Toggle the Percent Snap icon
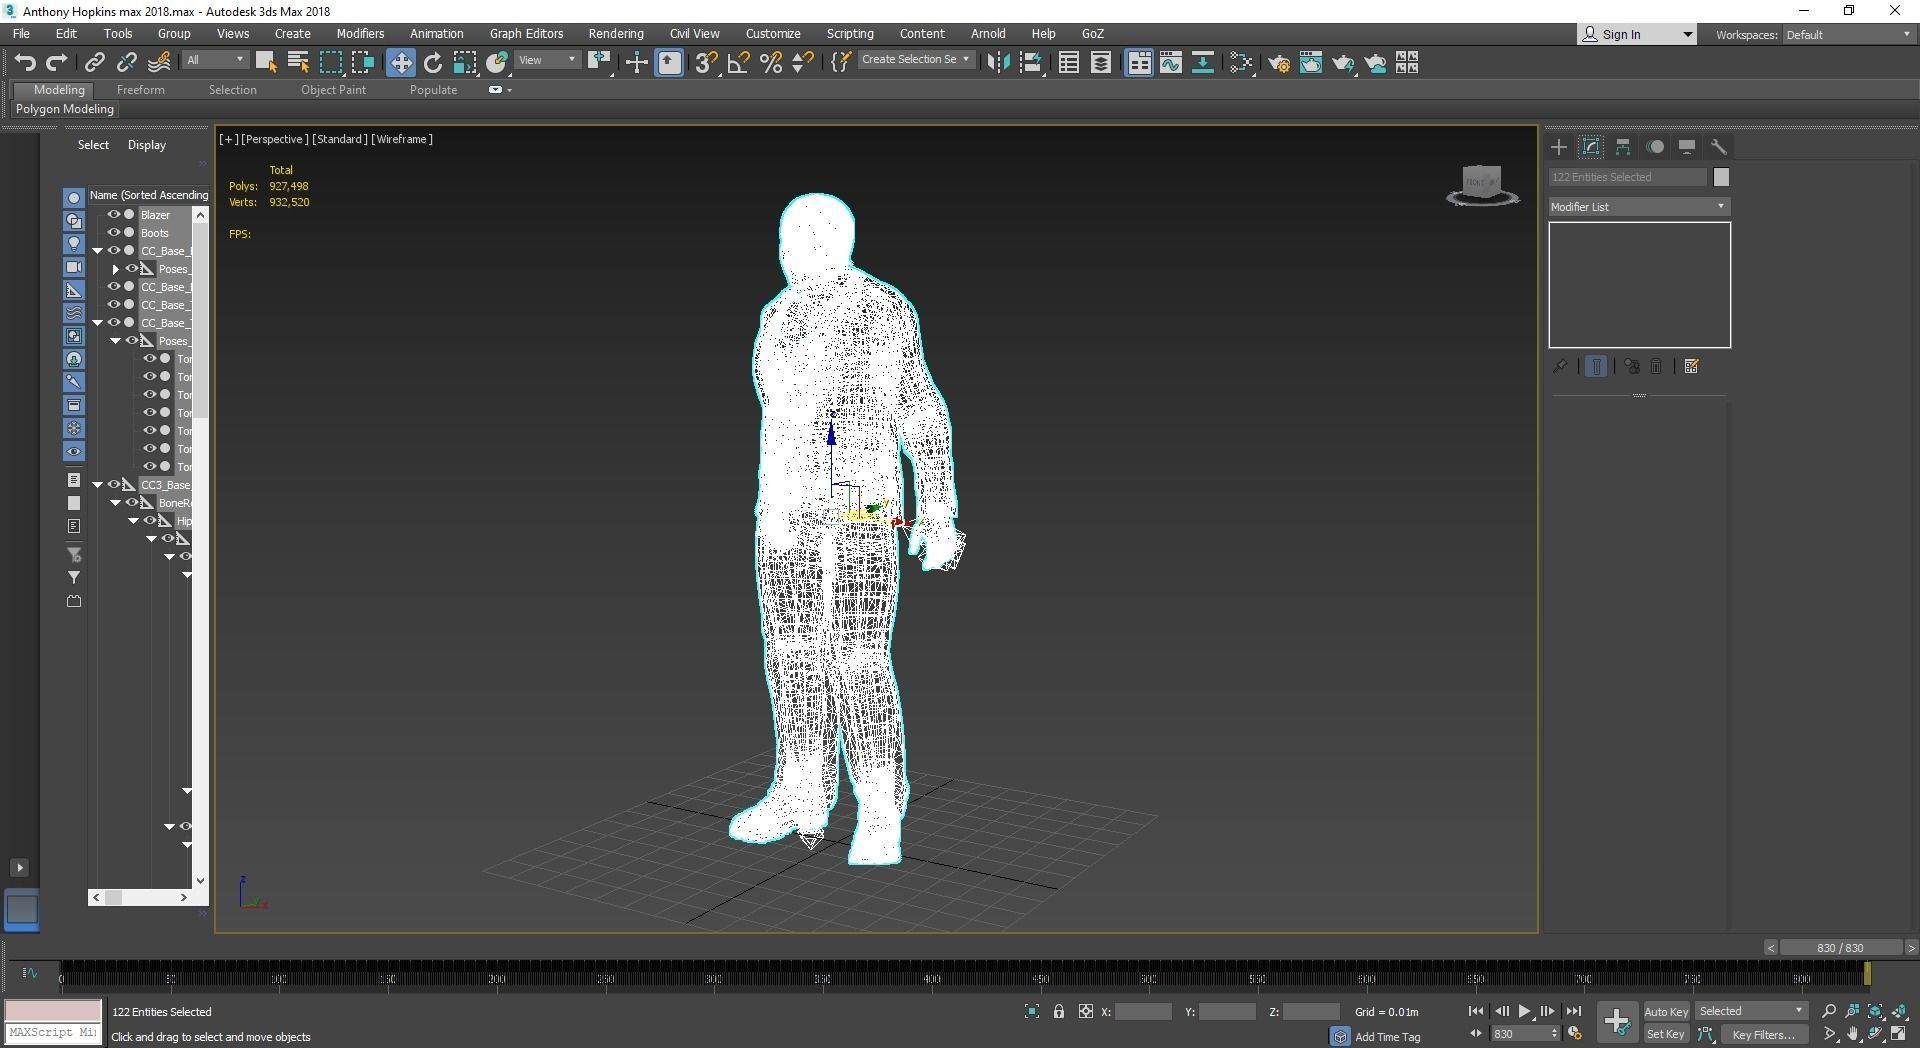Image resolution: width=1920 pixels, height=1048 pixels. pos(771,63)
